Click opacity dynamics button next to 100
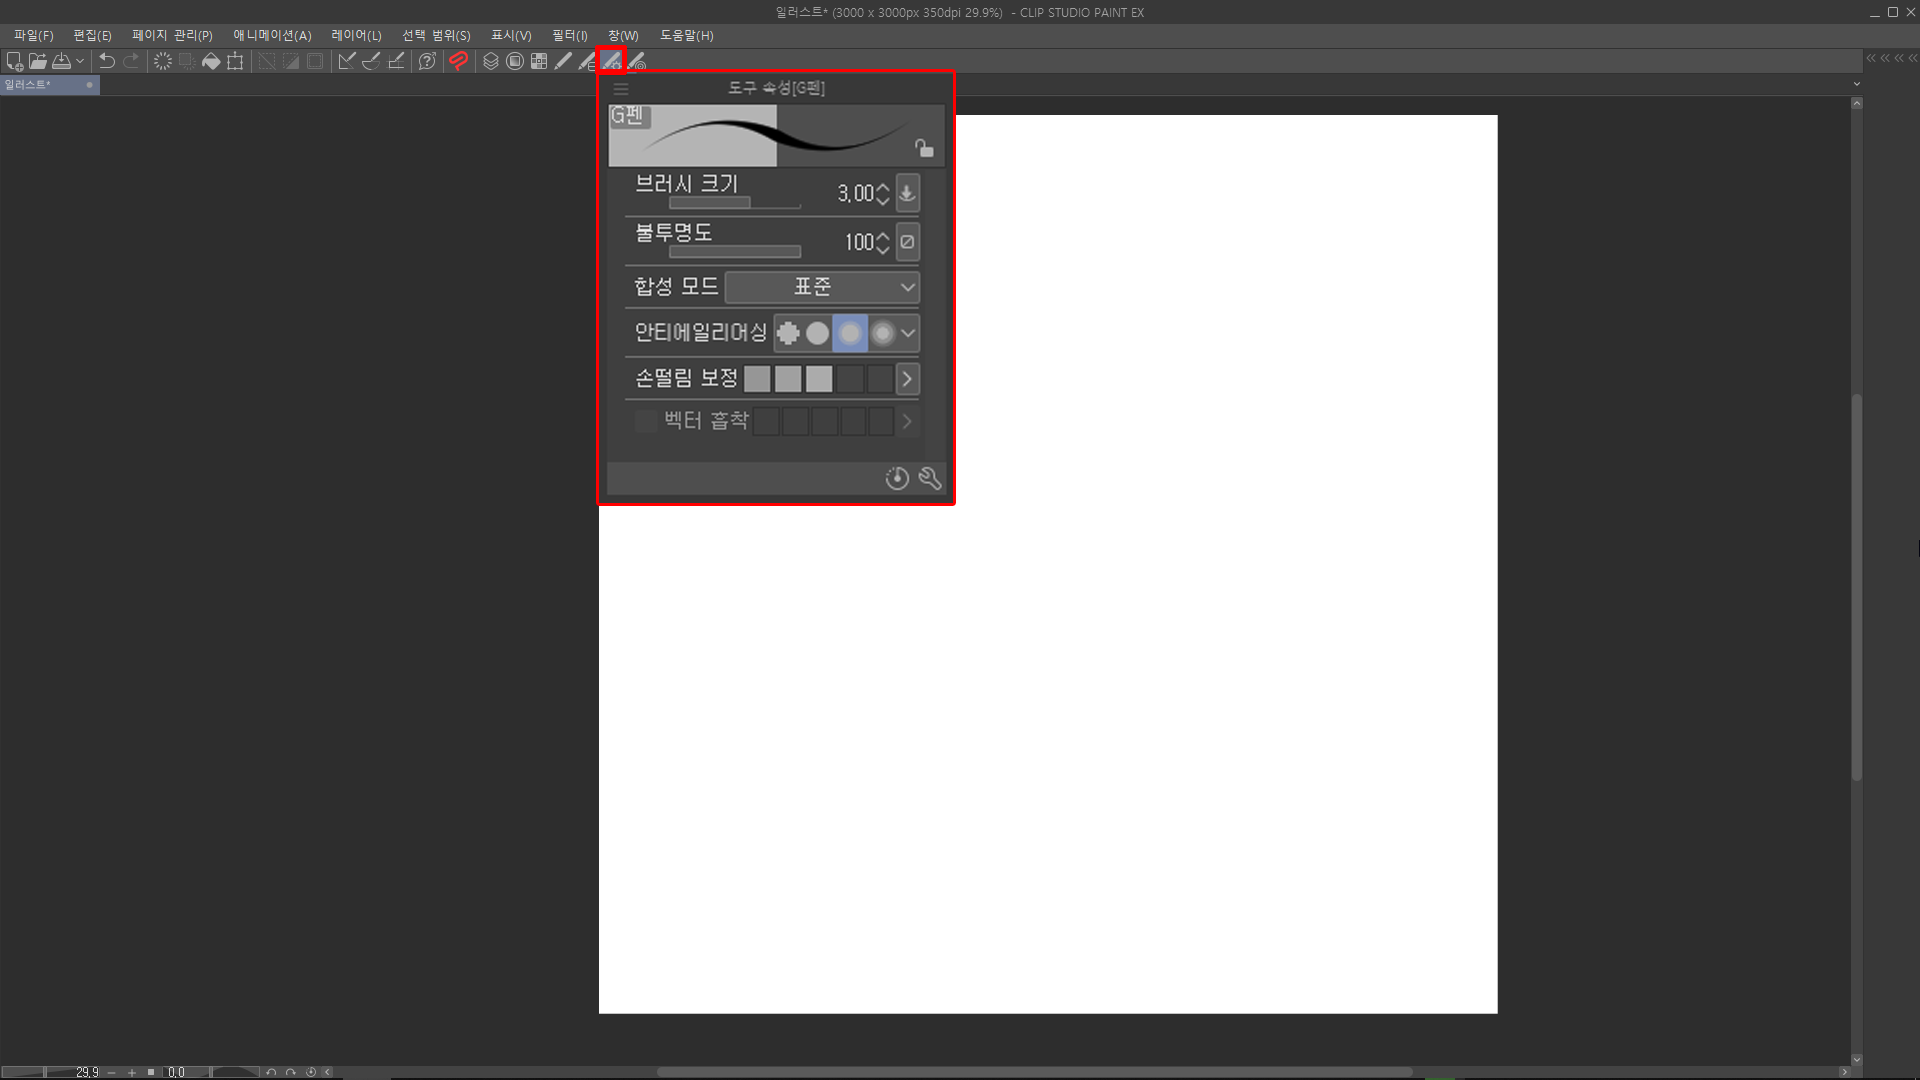This screenshot has width=1920, height=1080. point(907,242)
